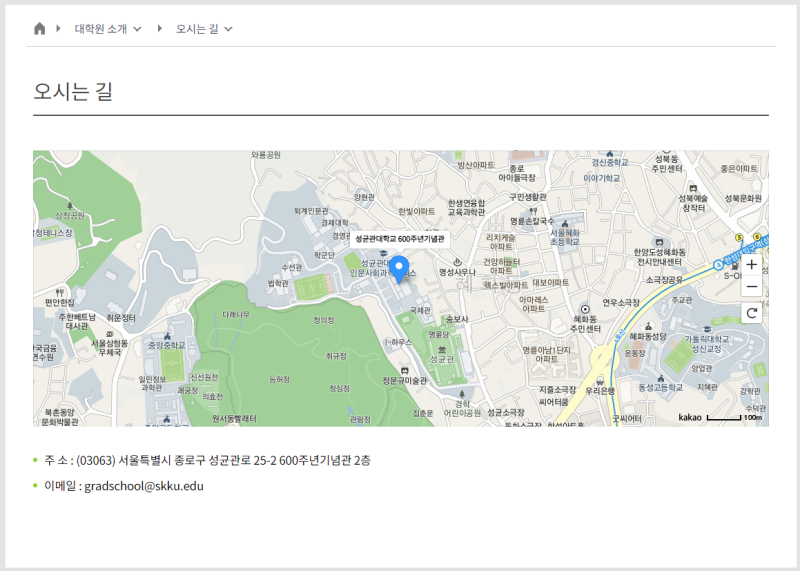This screenshot has width=800, height=571.
Task: Click the 한양도성혜화동 전시안내센터 map icon
Action: click(x=658, y=241)
